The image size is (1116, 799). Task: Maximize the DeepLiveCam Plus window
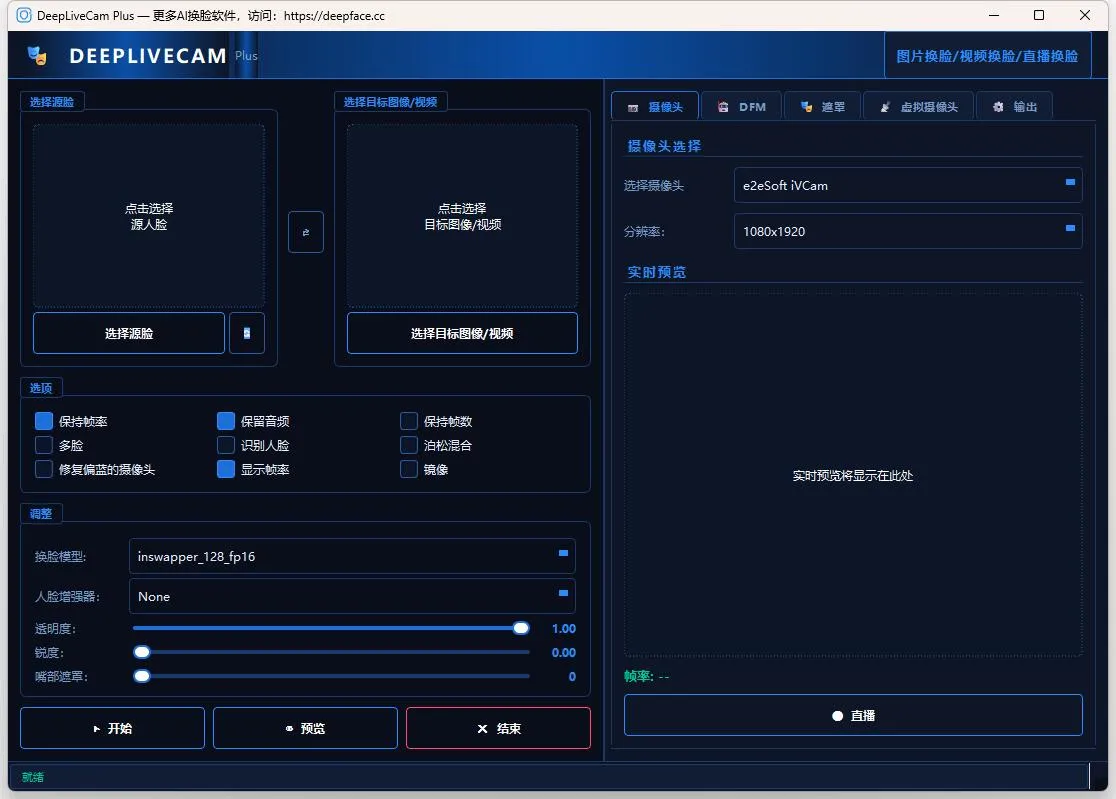click(1039, 15)
